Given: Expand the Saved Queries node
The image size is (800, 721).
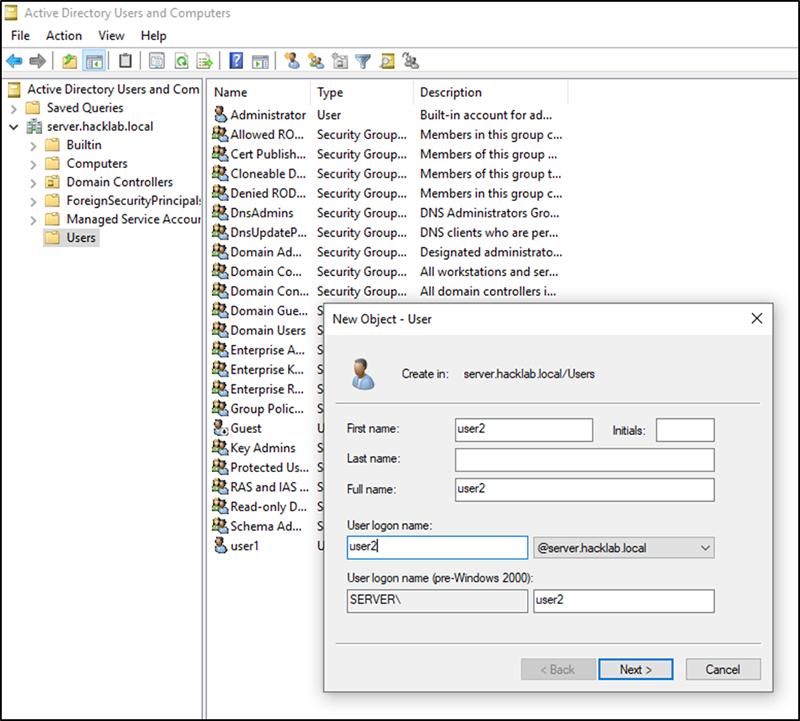Looking at the screenshot, I should [x=14, y=108].
